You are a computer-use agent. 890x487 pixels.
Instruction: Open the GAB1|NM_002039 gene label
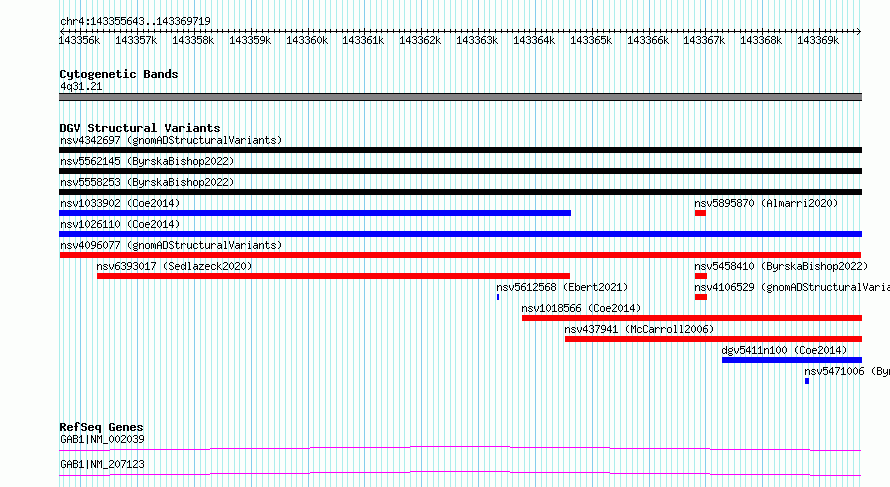pyautogui.click(x=102, y=439)
